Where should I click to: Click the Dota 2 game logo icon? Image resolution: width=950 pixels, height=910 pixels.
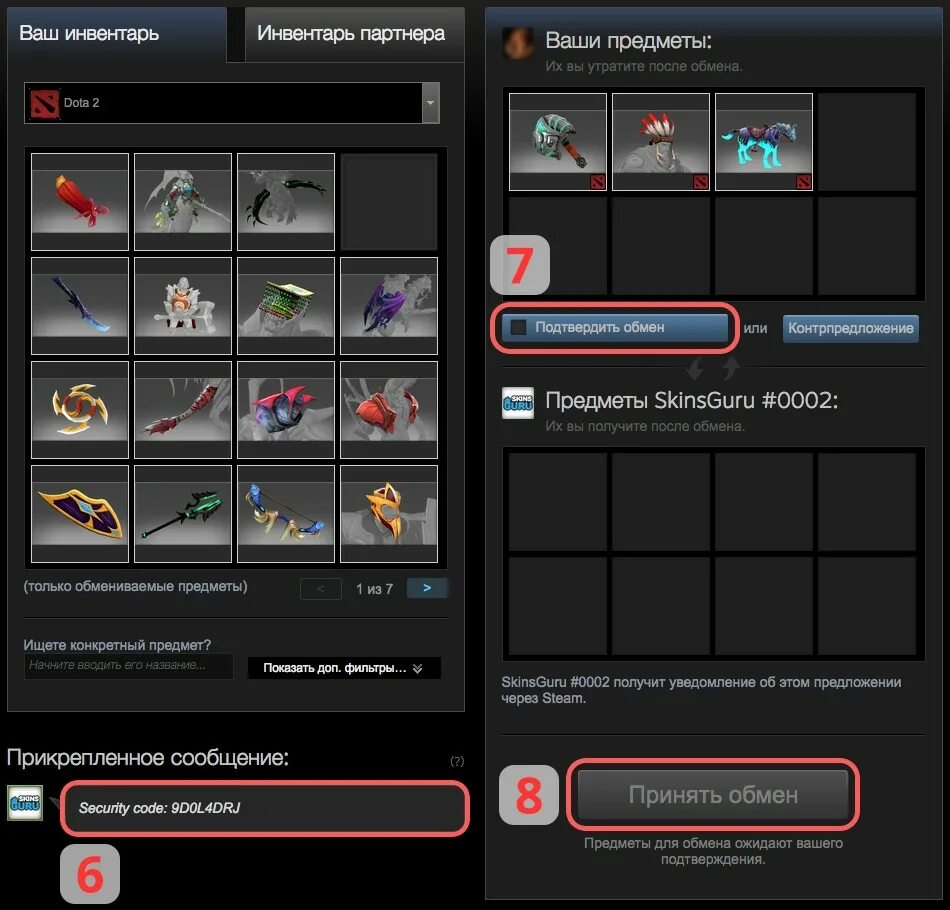45,104
